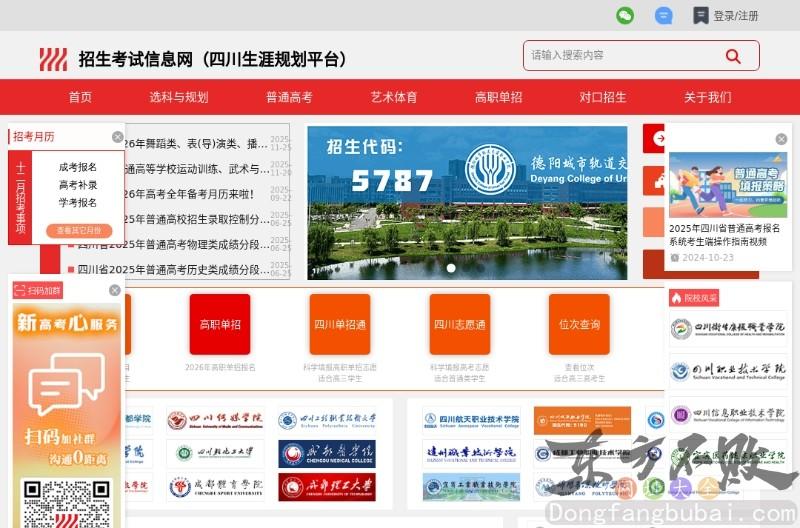Click the red site logo
The width and height of the screenshot is (800, 528).
point(53,59)
